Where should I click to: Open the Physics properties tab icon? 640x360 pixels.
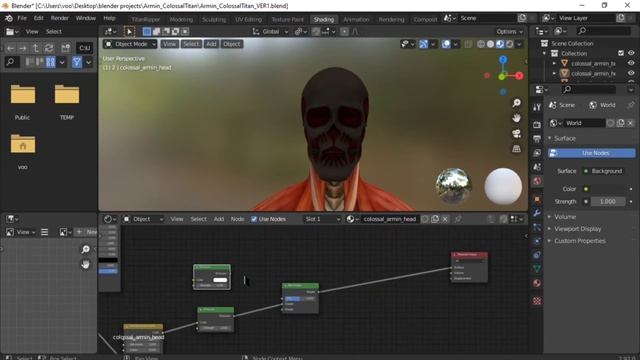[x=537, y=241]
